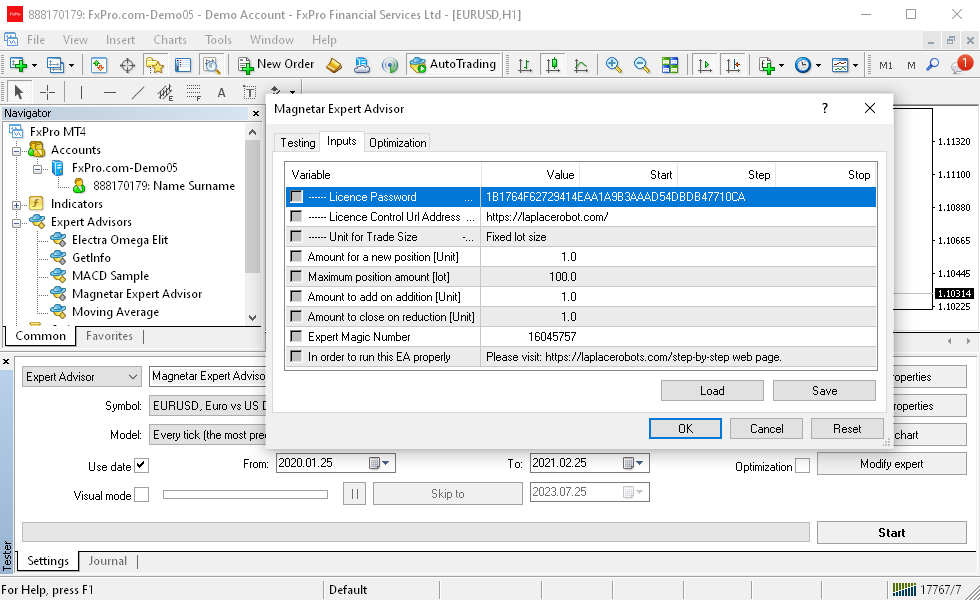Select the horizontal line drawing tool

tap(110, 92)
